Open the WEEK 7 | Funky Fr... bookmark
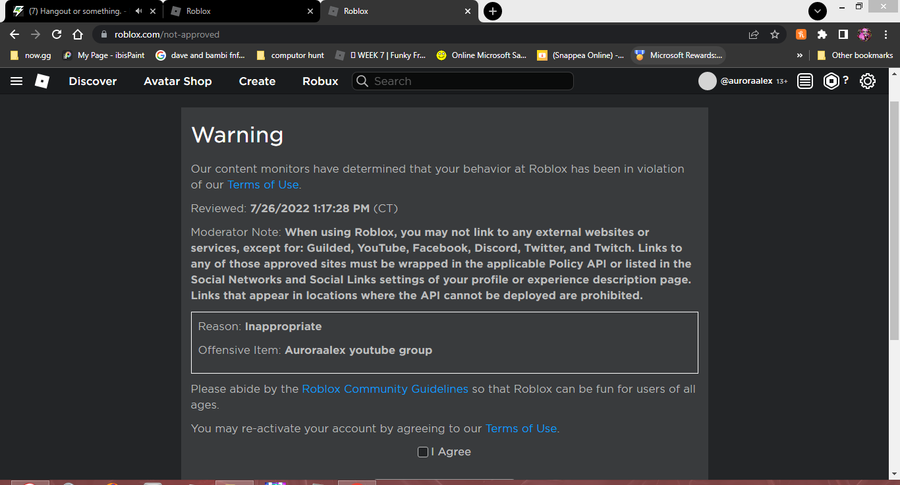The height and width of the screenshot is (485, 900). [x=381, y=55]
